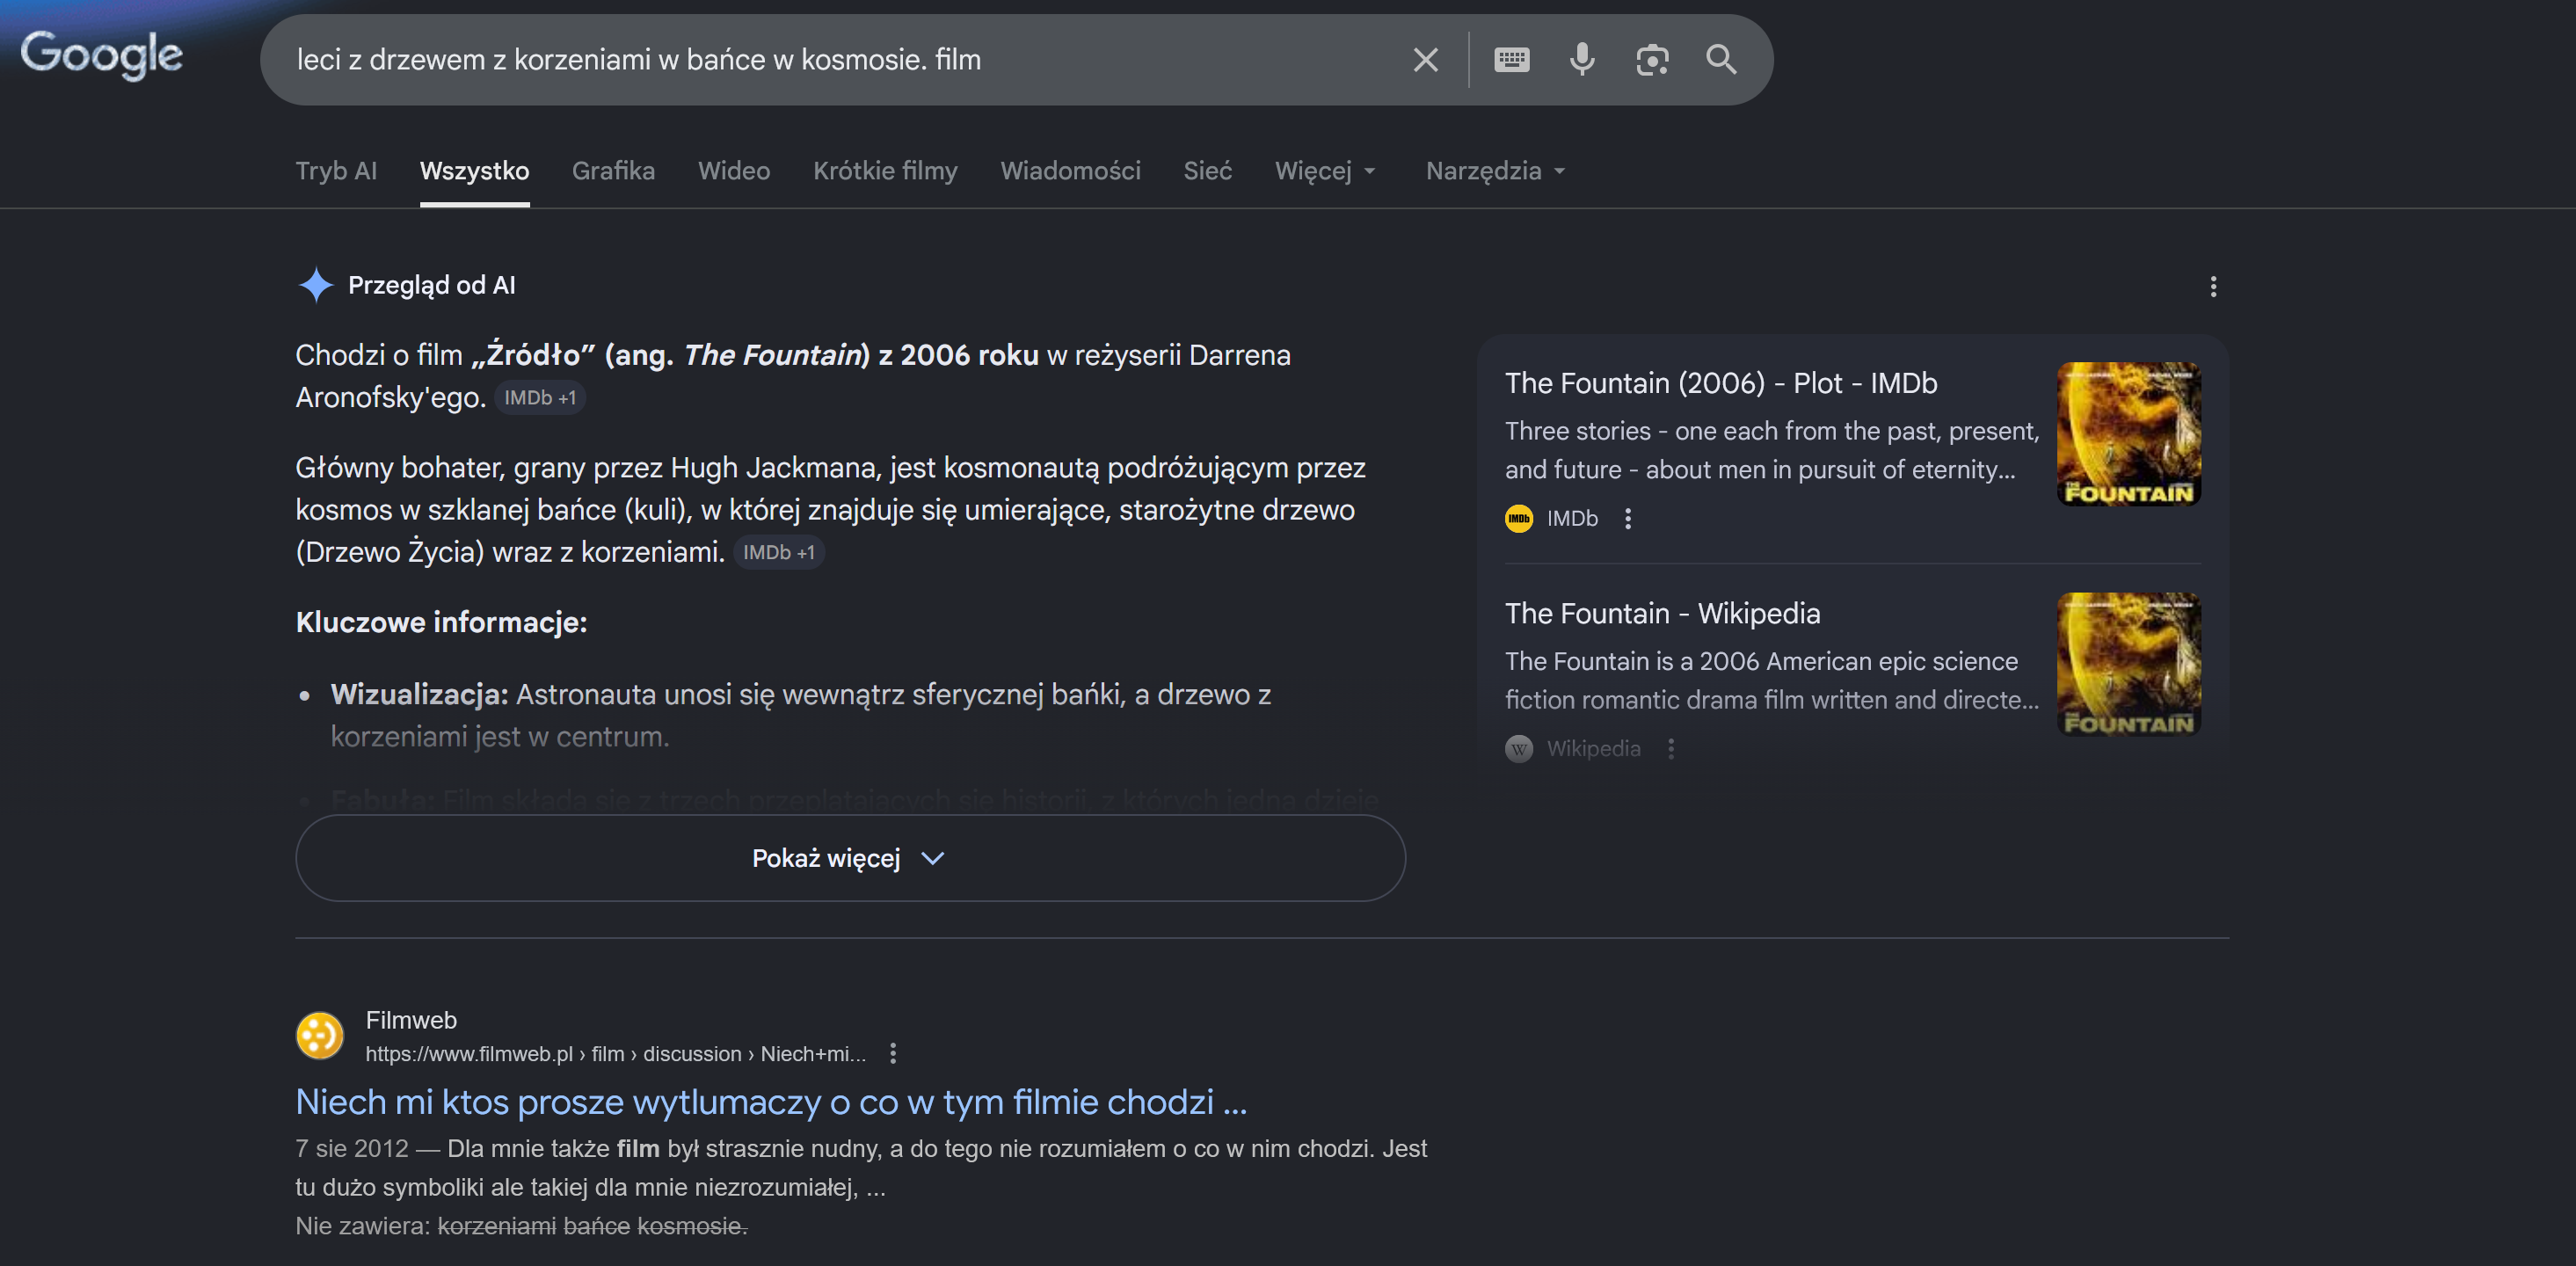
Task: Open three-dot menu beside Filmweb URL
Action: point(892,1053)
